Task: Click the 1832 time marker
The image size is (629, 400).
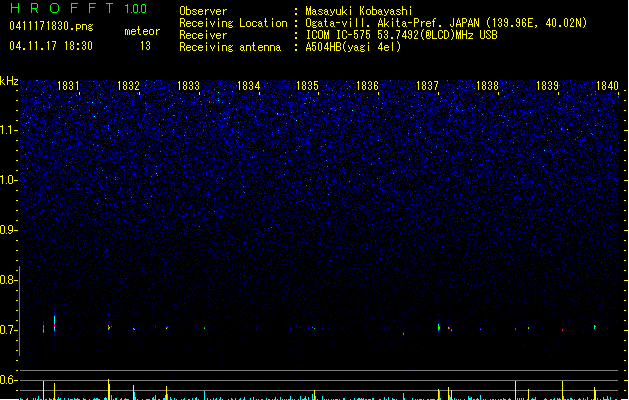Action: click(128, 86)
